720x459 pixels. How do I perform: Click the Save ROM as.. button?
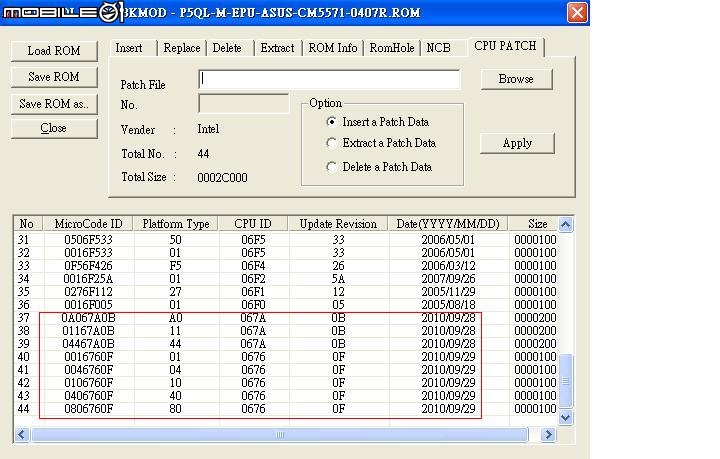(54, 104)
